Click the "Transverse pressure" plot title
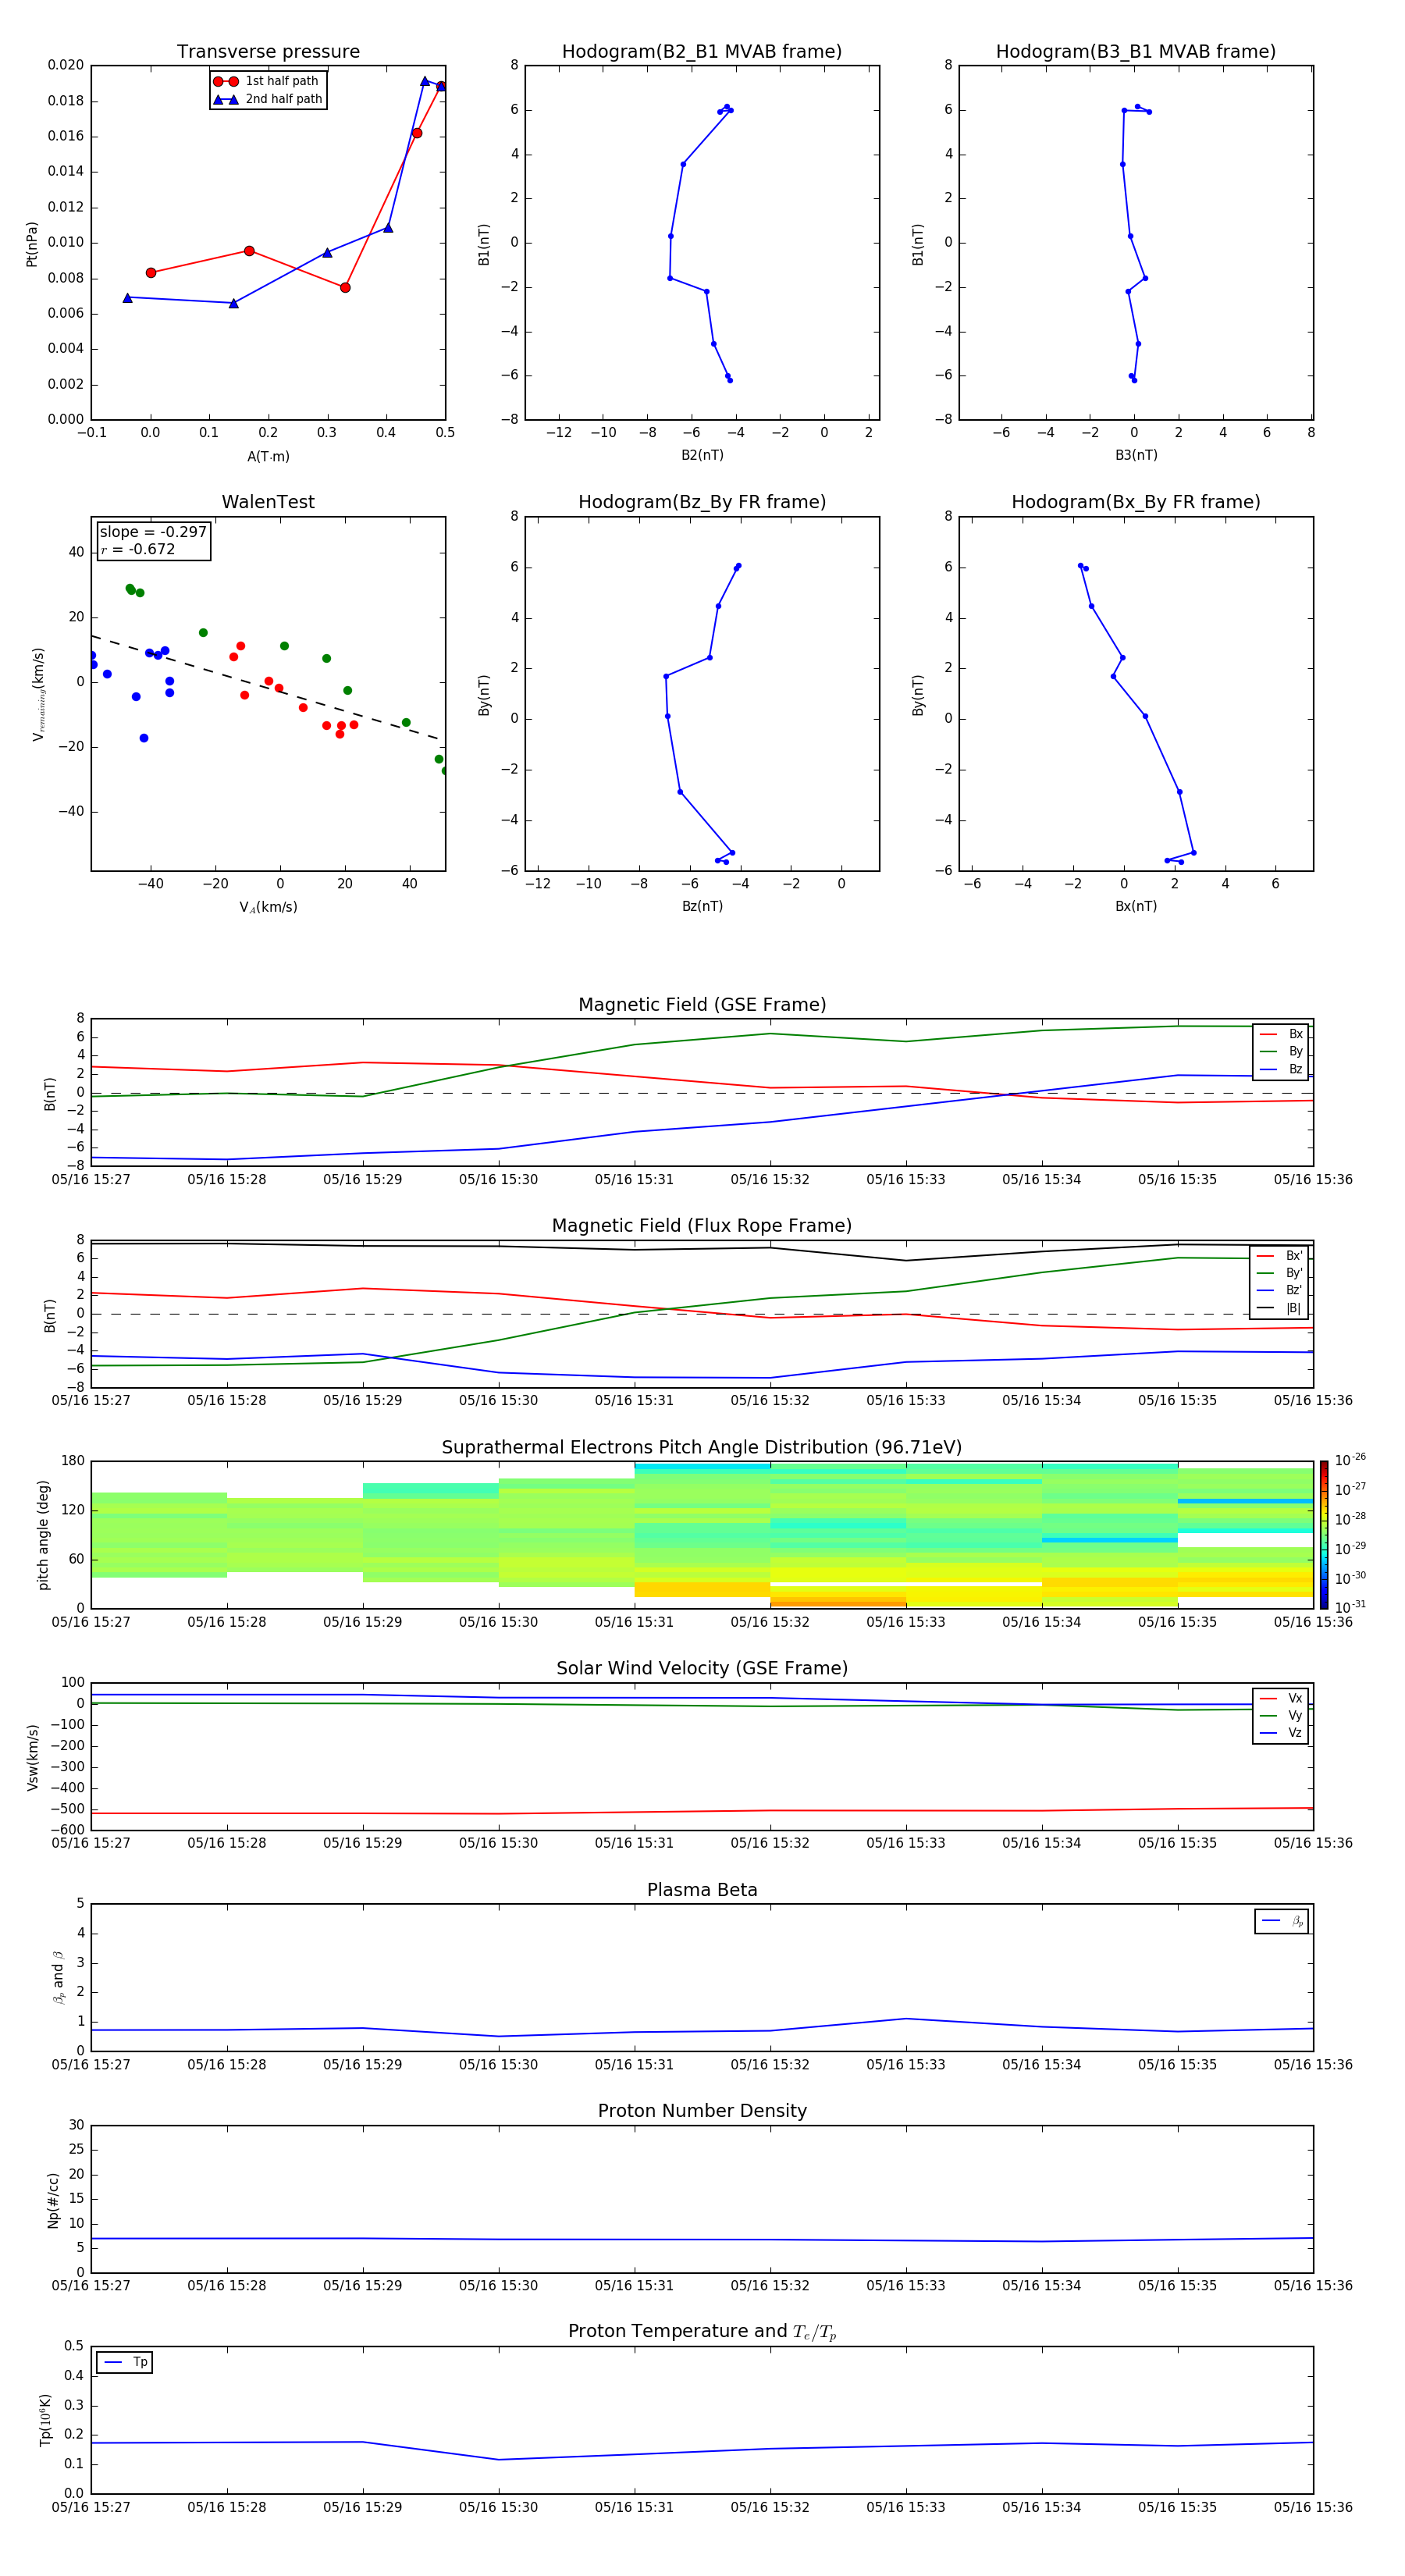The image size is (1405, 2576). pyautogui.click(x=268, y=51)
